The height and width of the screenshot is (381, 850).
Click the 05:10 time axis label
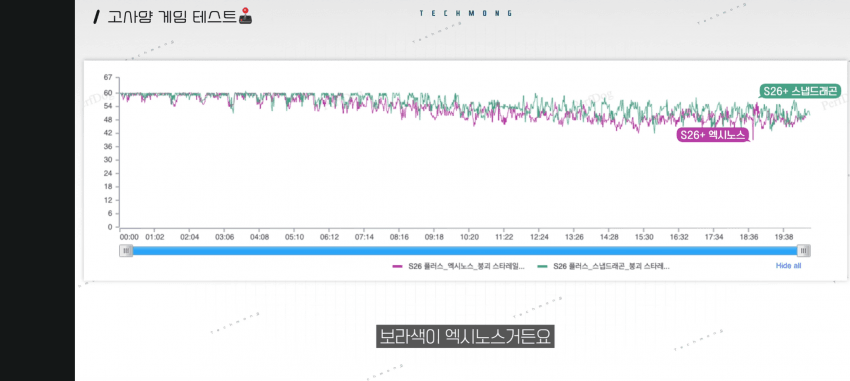pyautogui.click(x=294, y=237)
